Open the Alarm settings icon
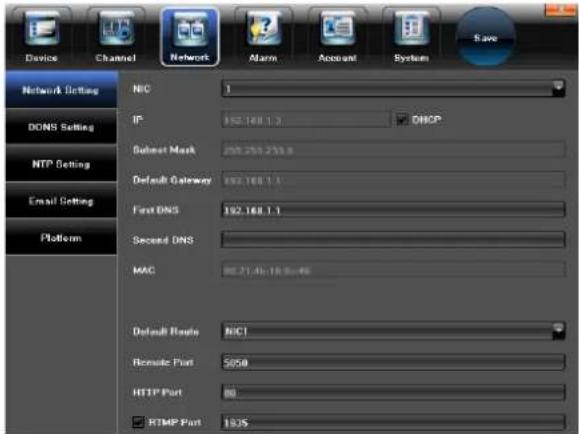The image size is (579, 434). click(x=263, y=36)
